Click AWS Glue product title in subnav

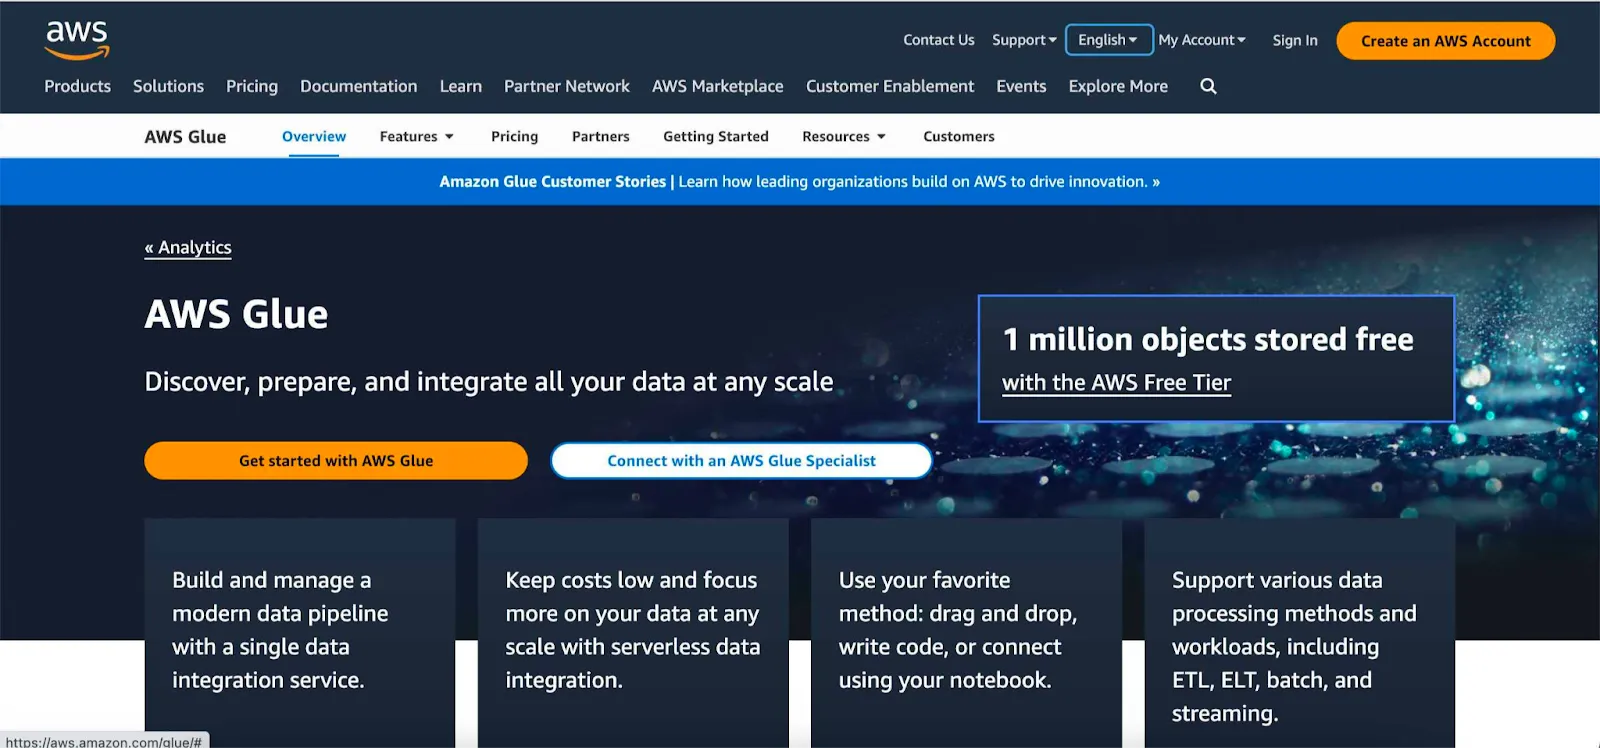185,137
